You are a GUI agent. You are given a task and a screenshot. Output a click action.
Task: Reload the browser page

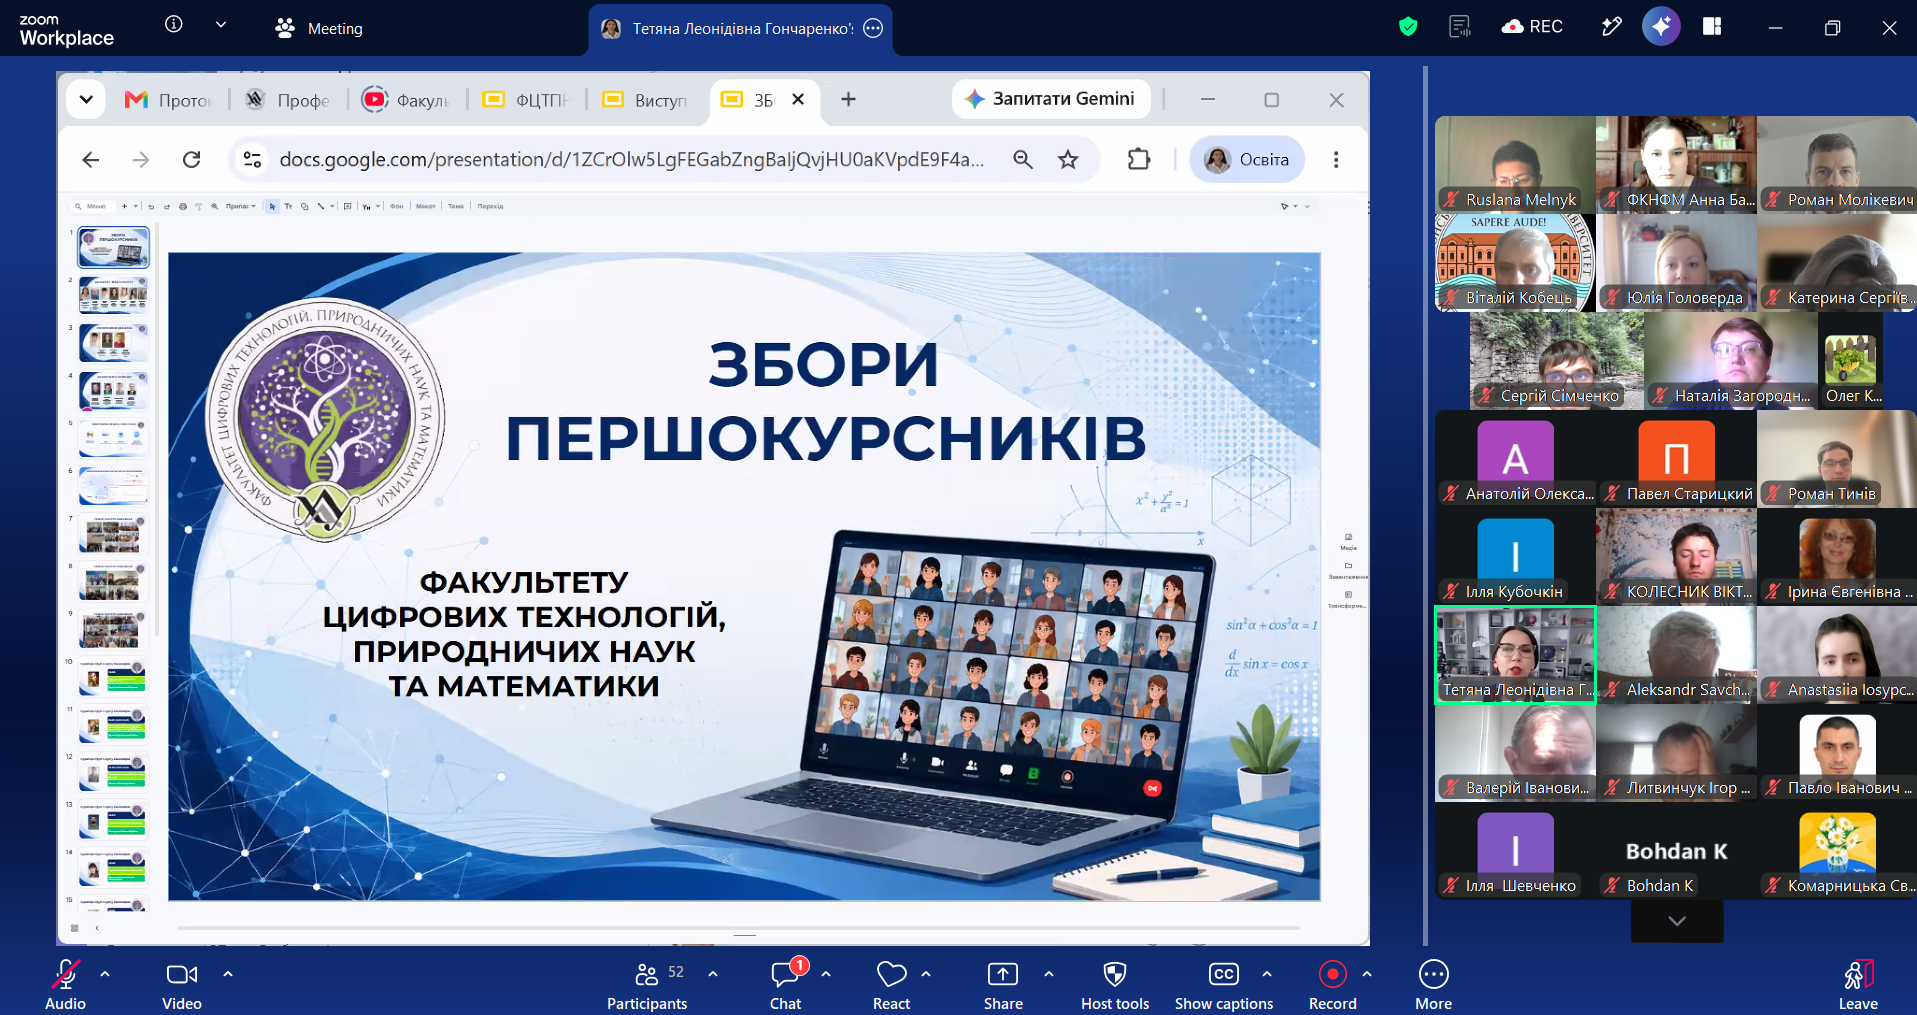coord(192,160)
